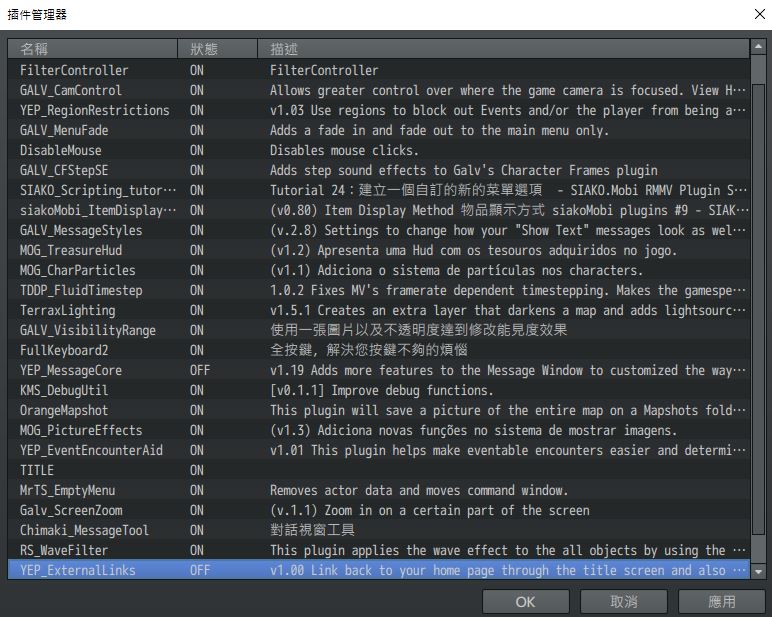Select the MrTS_EmptyMenu plugin
Image resolution: width=772 pixels, height=617 pixels.
coord(379,490)
